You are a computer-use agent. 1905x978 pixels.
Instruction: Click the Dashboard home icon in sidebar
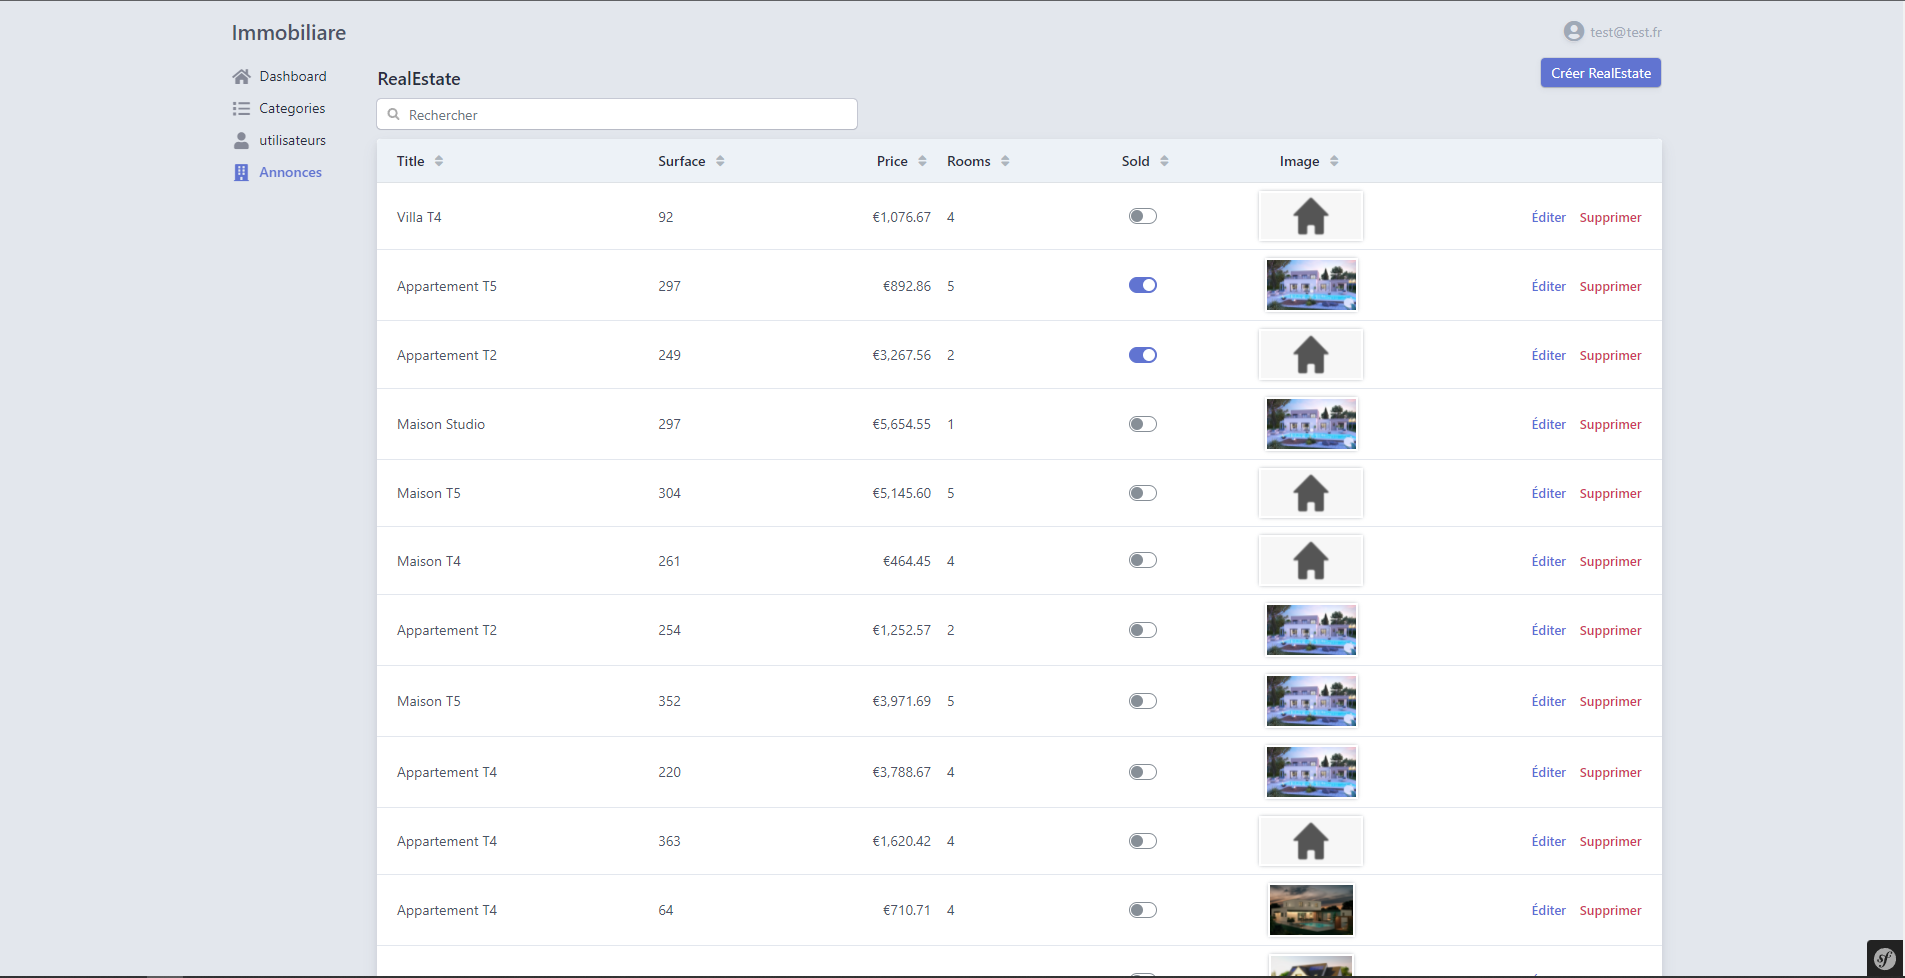click(241, 77)
